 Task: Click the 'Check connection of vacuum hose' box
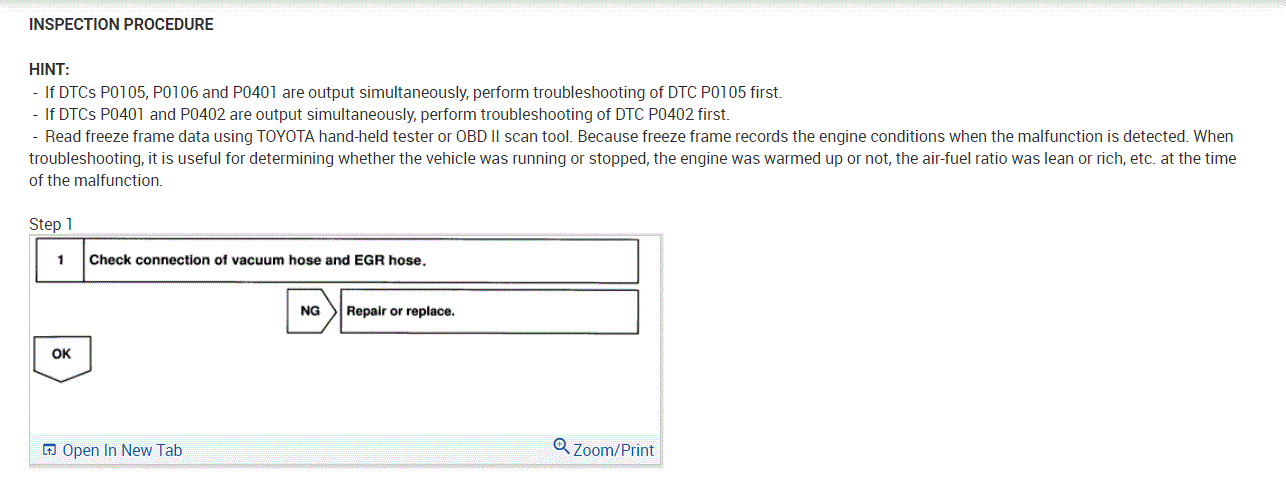tap(360, 260)
